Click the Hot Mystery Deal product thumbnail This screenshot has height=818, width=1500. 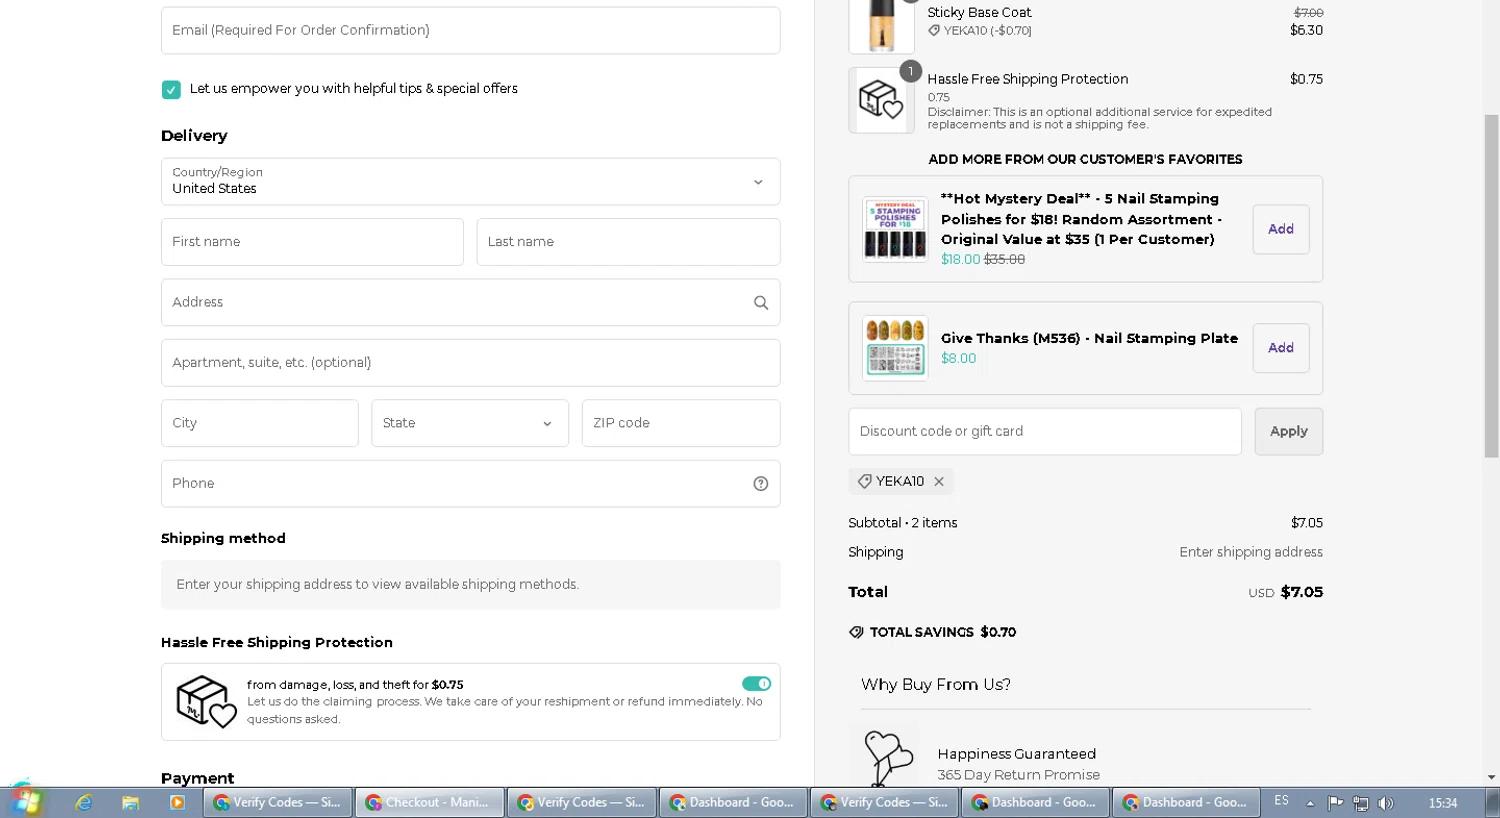pos(895,229)
